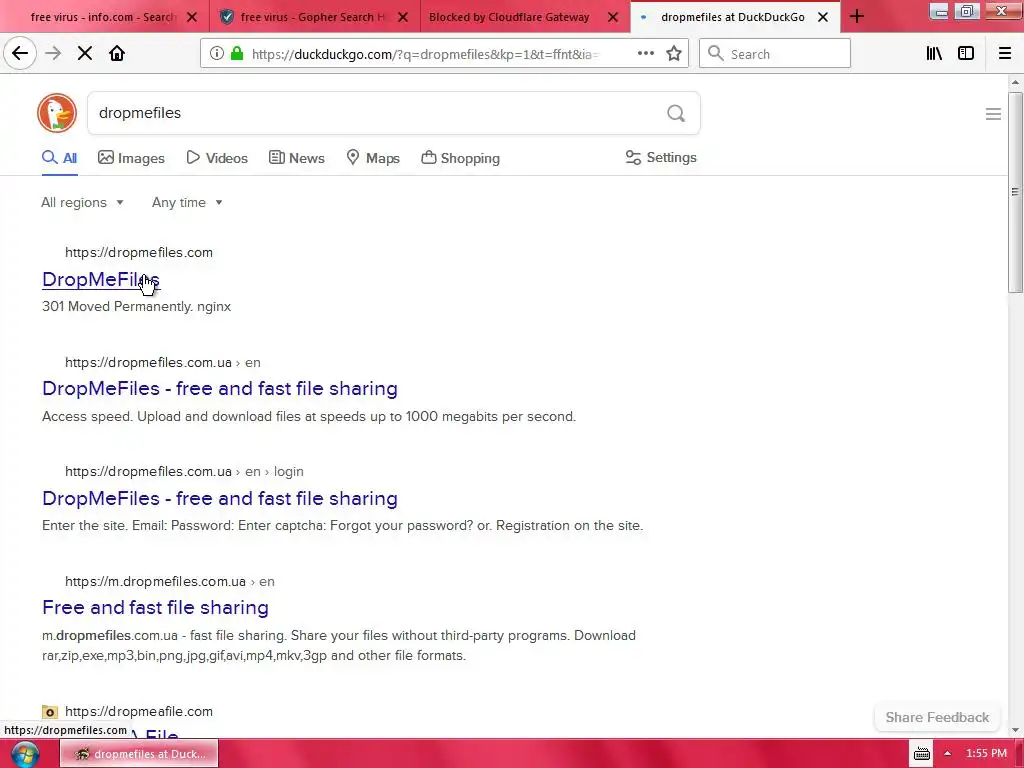Open the 'DropMeFiles' first result link
The width and height of the screenshot is (1024, 768).
click(101, 279)
